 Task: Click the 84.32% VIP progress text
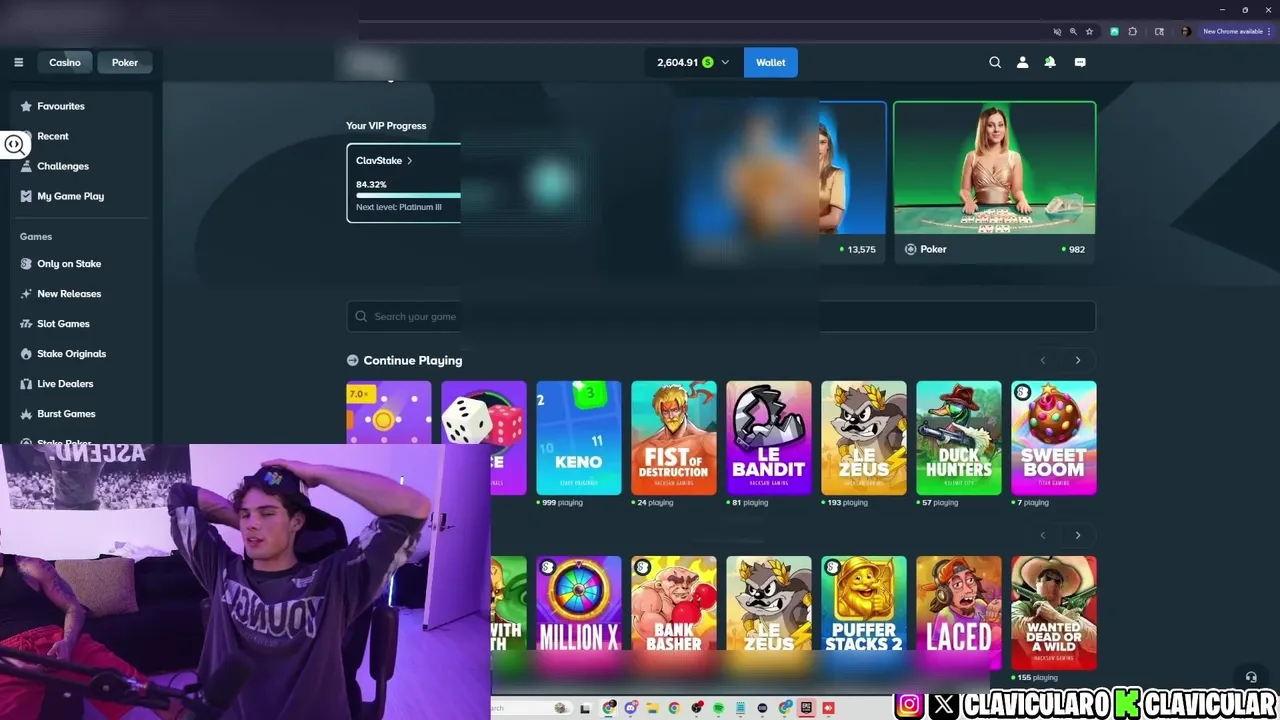371,185
